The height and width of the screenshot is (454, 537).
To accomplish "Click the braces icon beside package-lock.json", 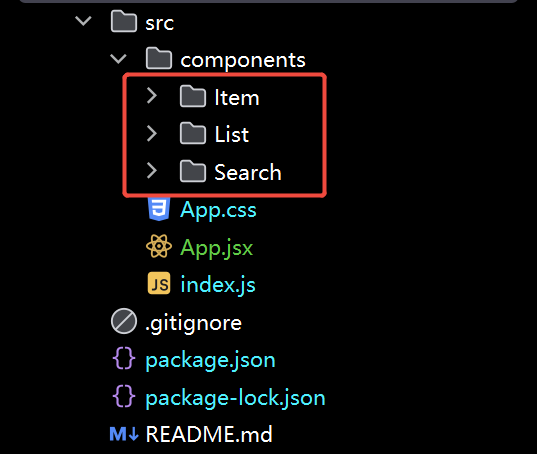I will tap(124, 396).
